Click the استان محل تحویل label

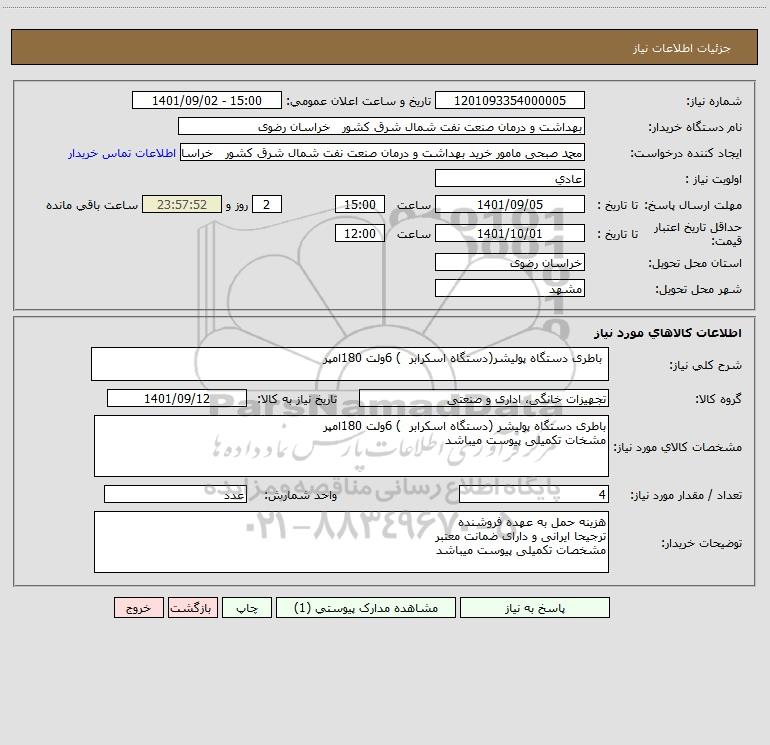coord(695,263)
